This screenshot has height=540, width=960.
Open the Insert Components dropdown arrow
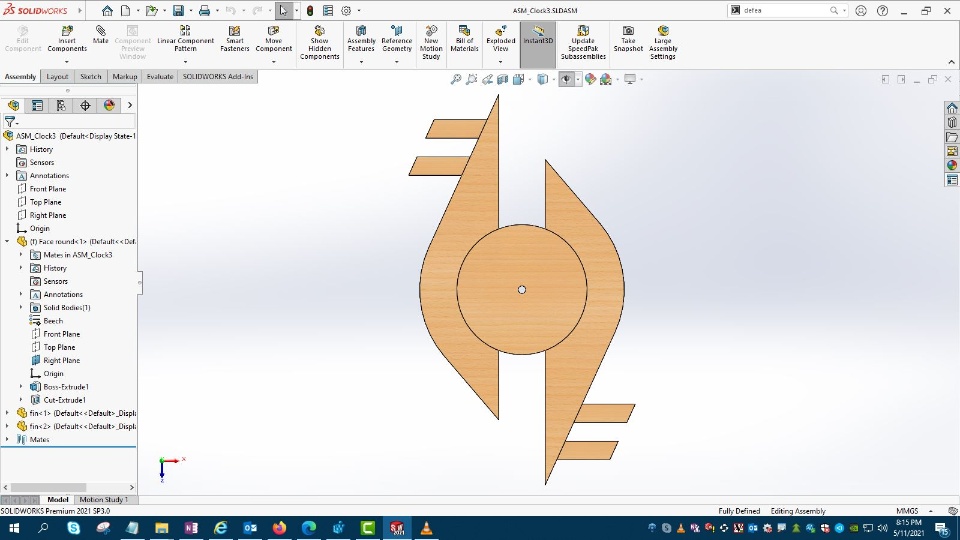click(67, 62)
